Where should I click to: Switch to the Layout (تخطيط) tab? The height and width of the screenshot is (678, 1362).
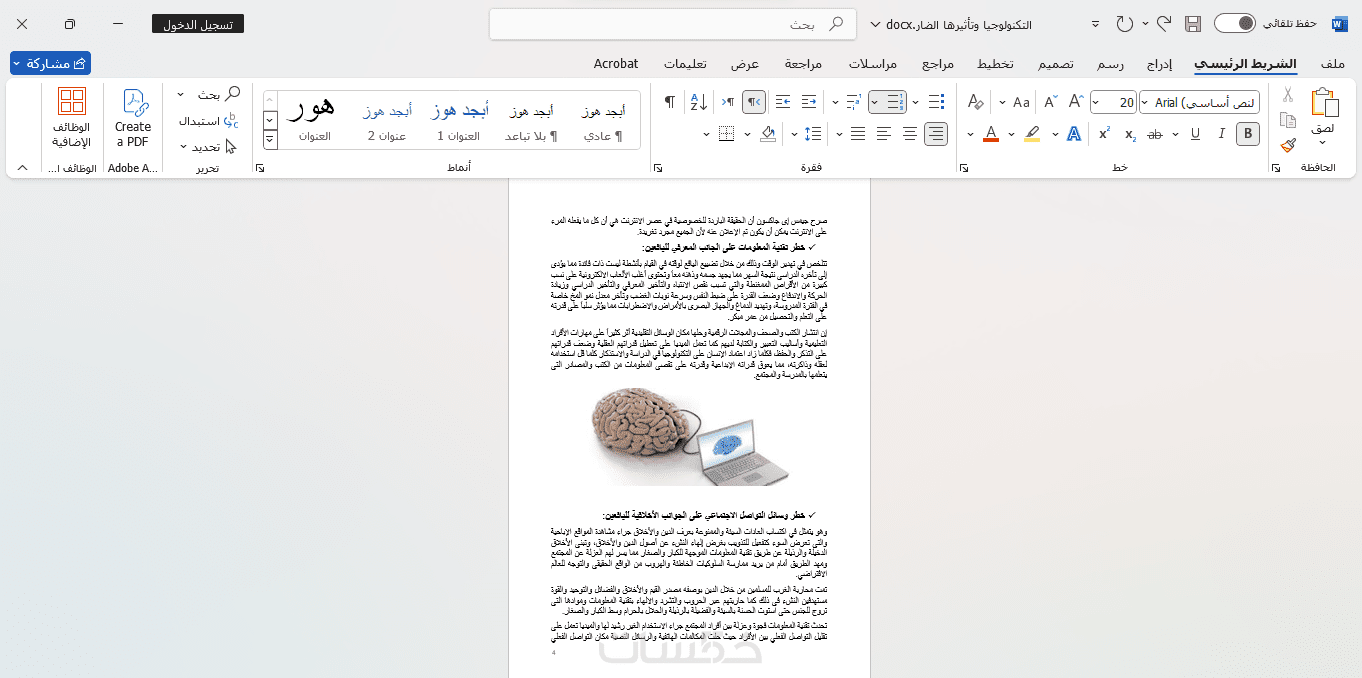click(x=995, y=63)
